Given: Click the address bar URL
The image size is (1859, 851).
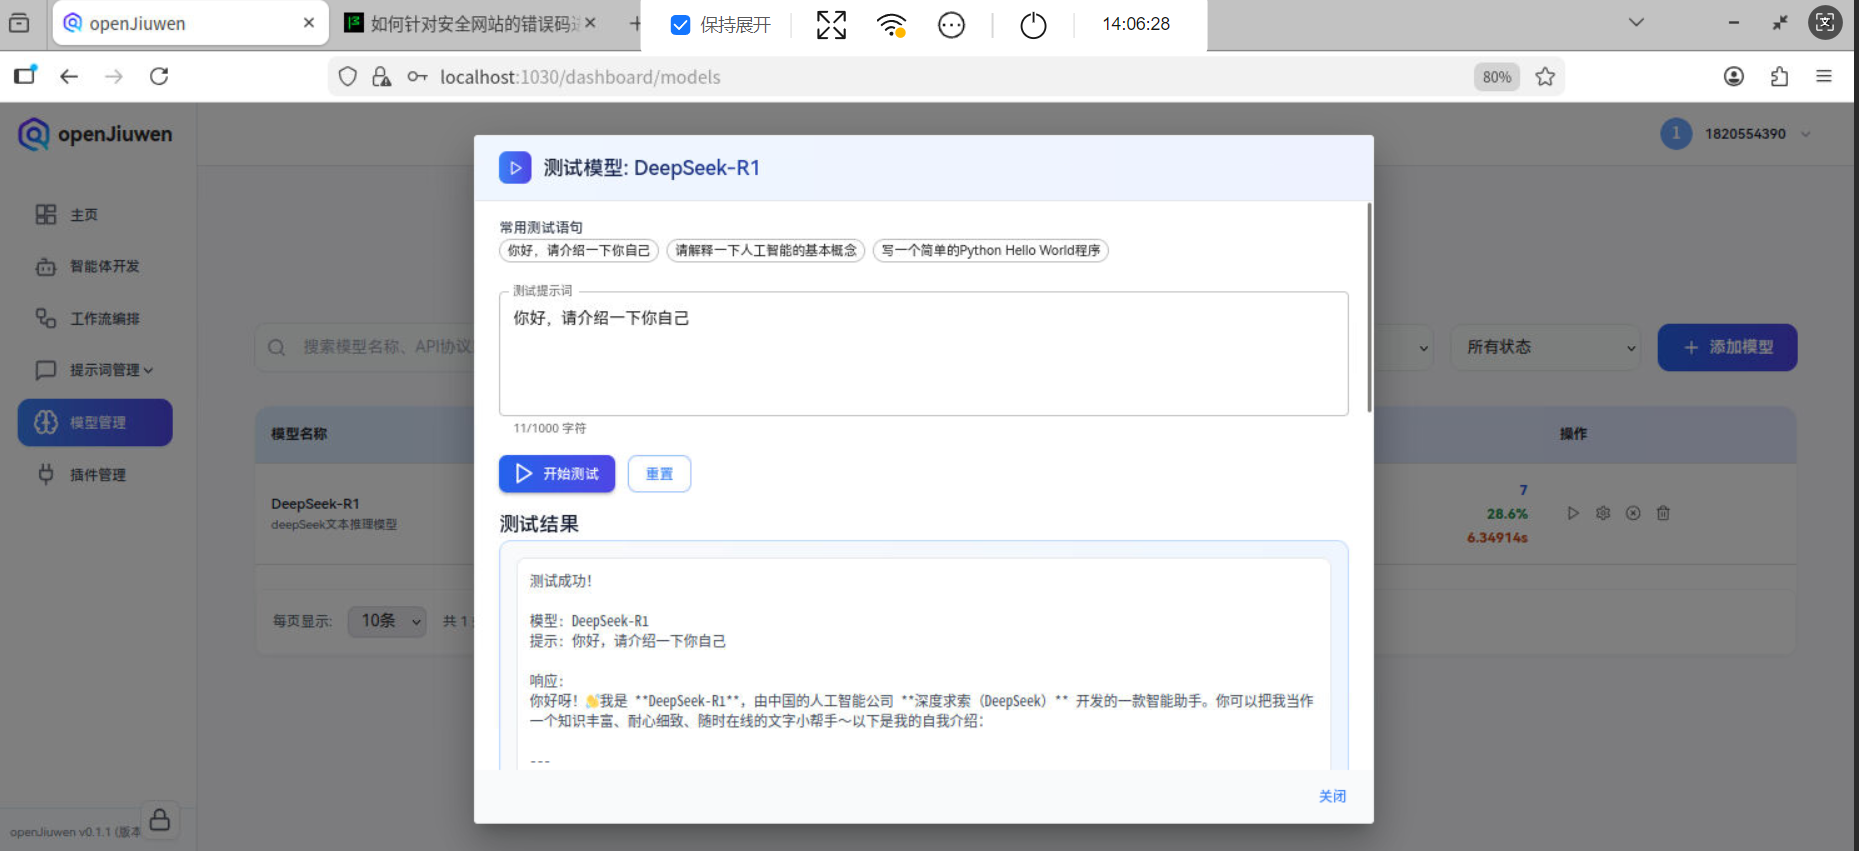Looking at the screenshot, I should (x=580, y=77).
